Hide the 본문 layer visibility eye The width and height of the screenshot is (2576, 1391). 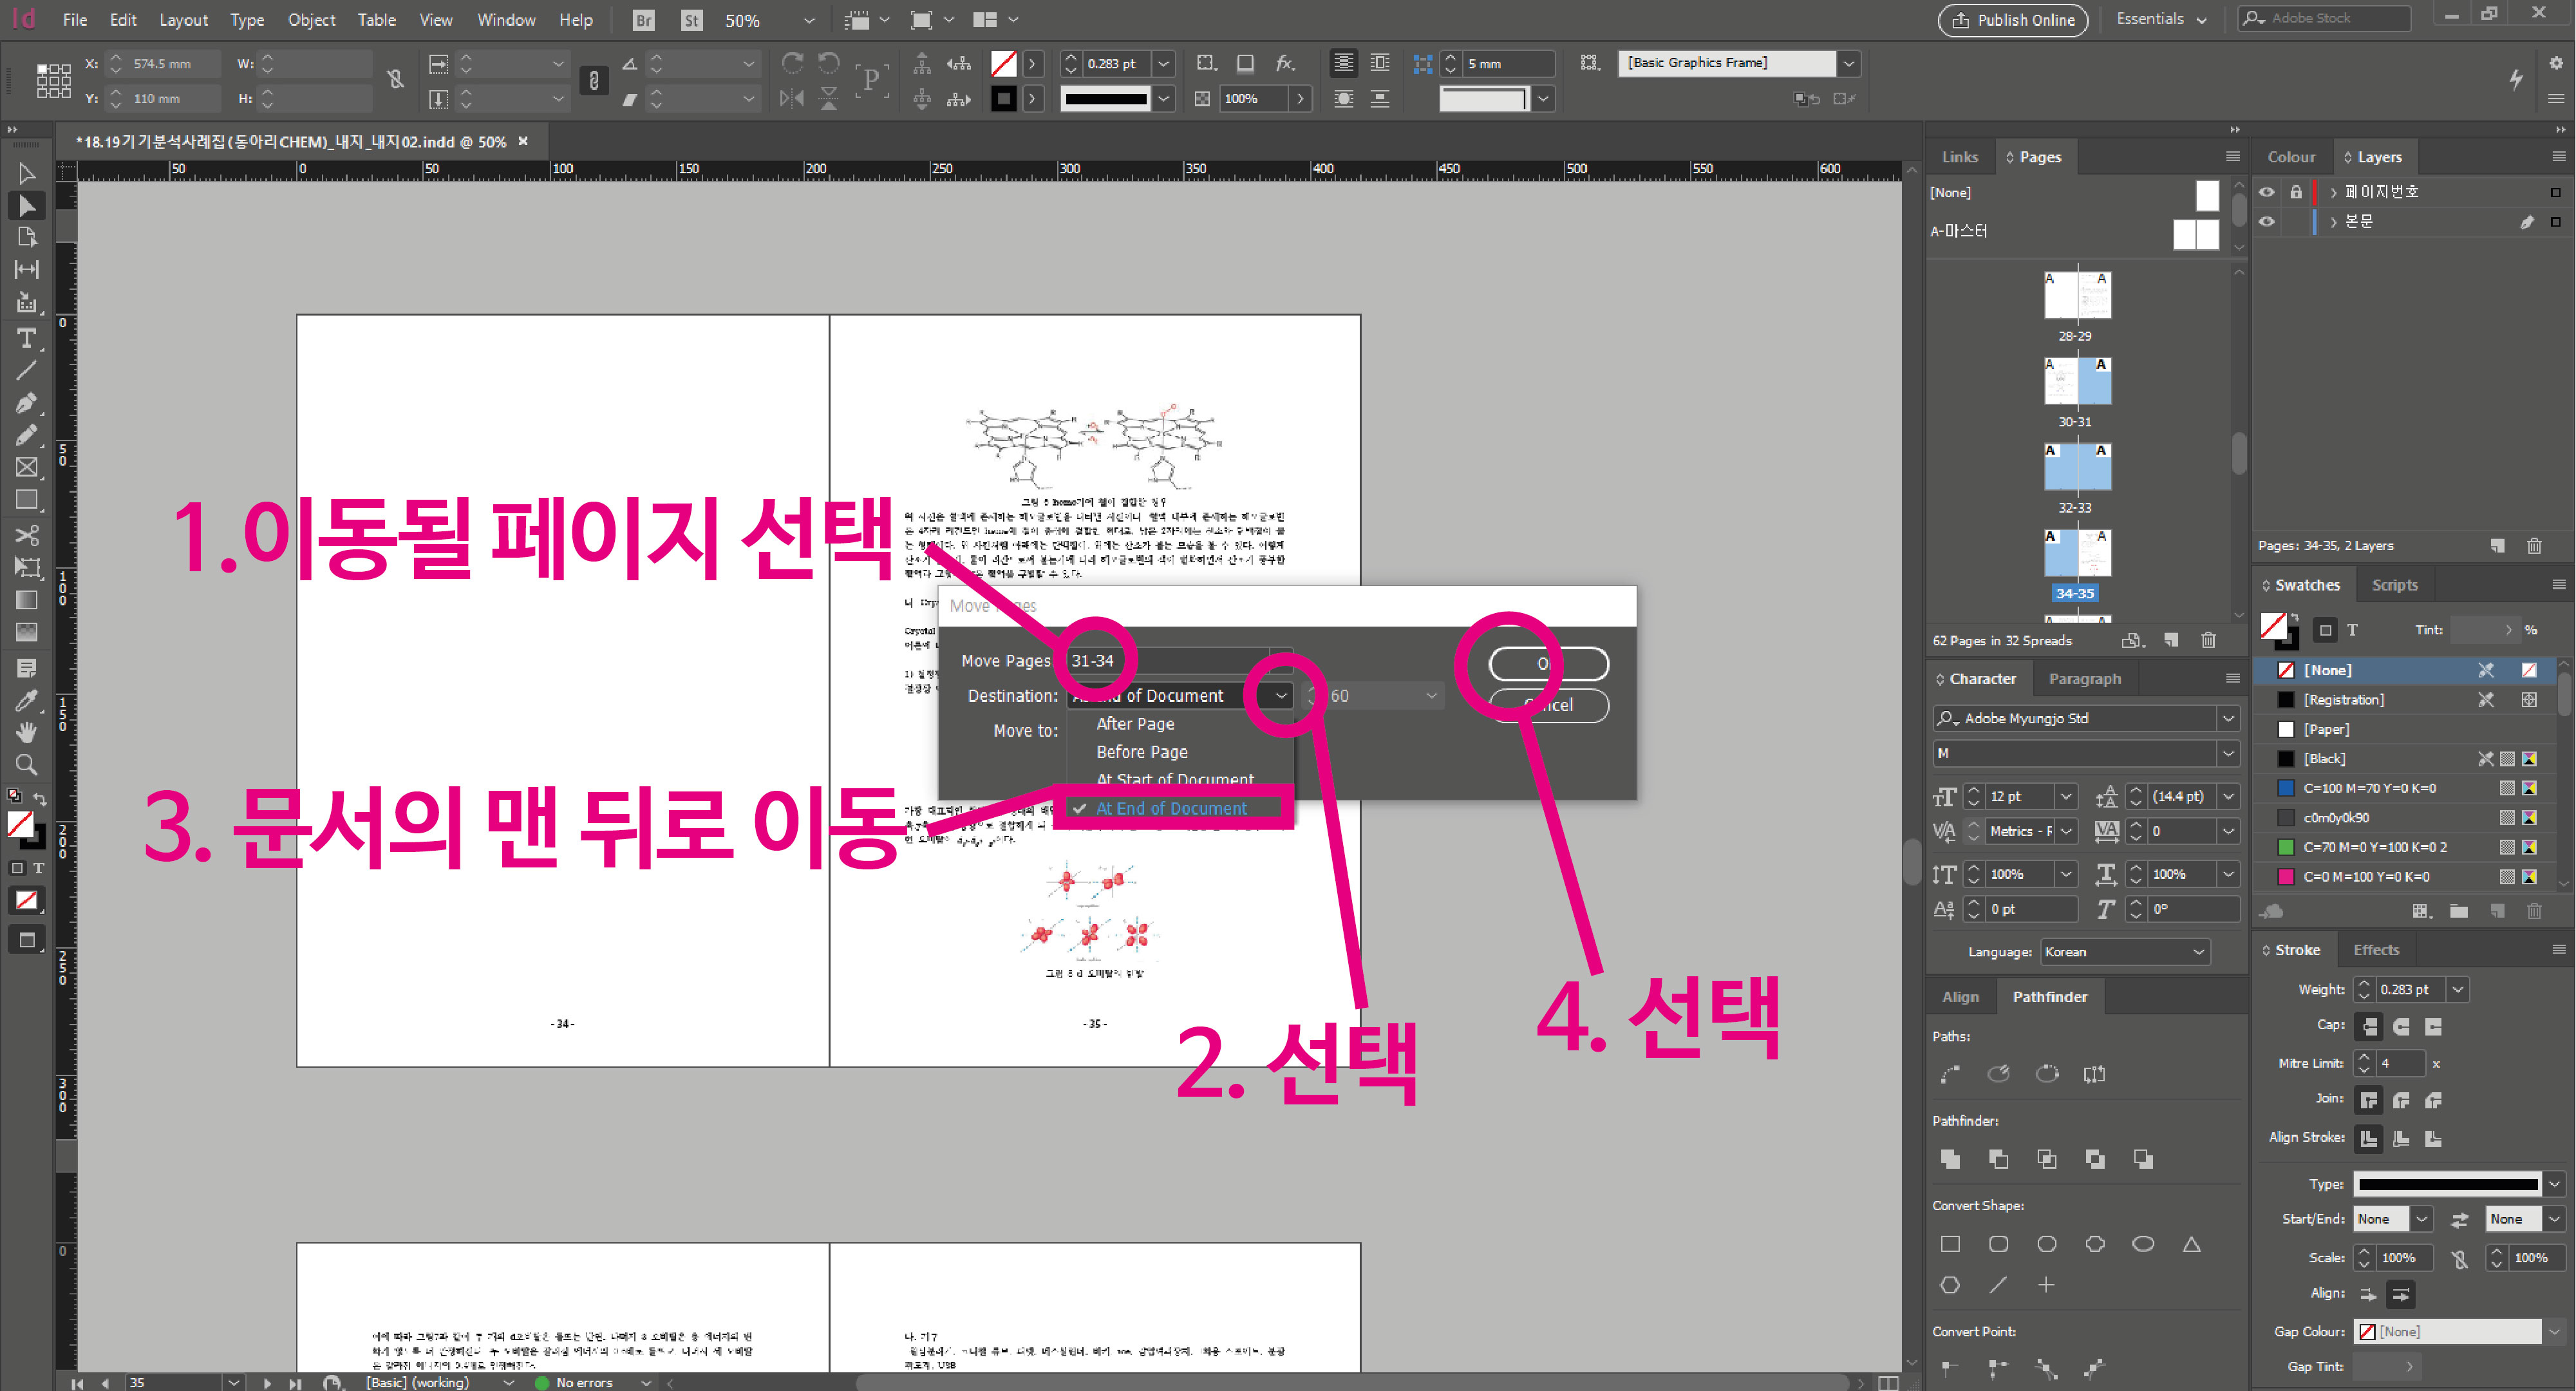(x=2267, y=222)
